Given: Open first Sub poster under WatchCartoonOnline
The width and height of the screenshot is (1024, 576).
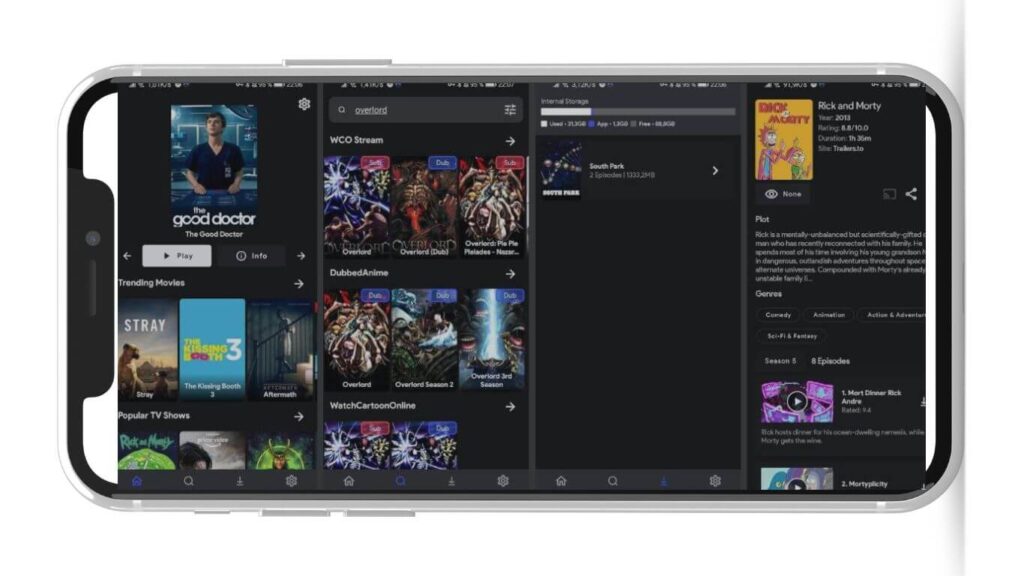Looking at the screenshot, I should tap(357, 445).
